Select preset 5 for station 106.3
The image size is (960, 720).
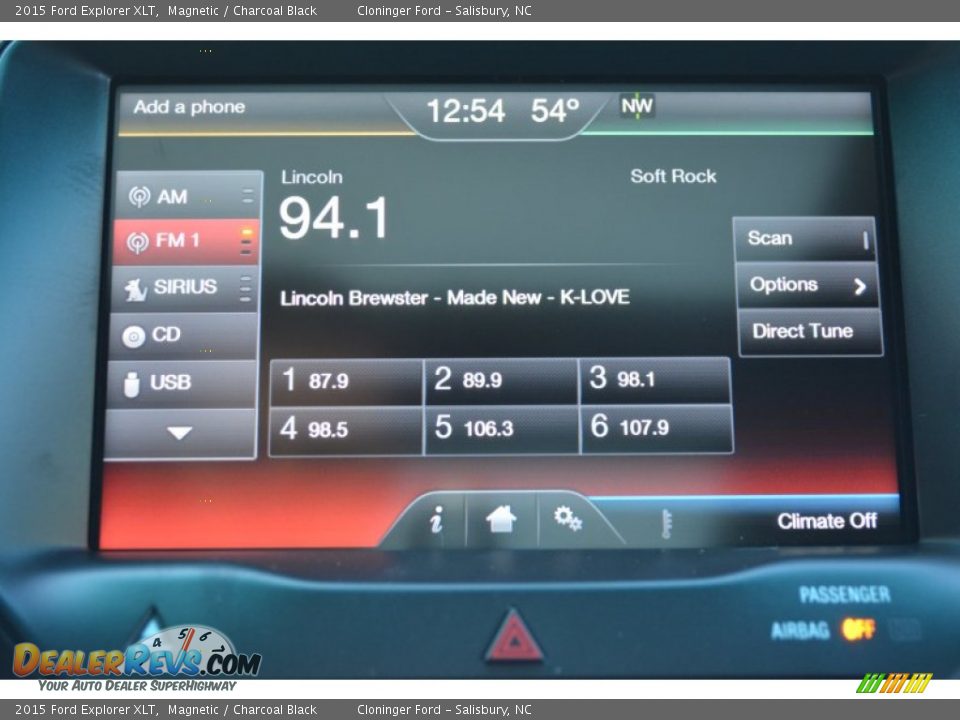pos(501,429)
